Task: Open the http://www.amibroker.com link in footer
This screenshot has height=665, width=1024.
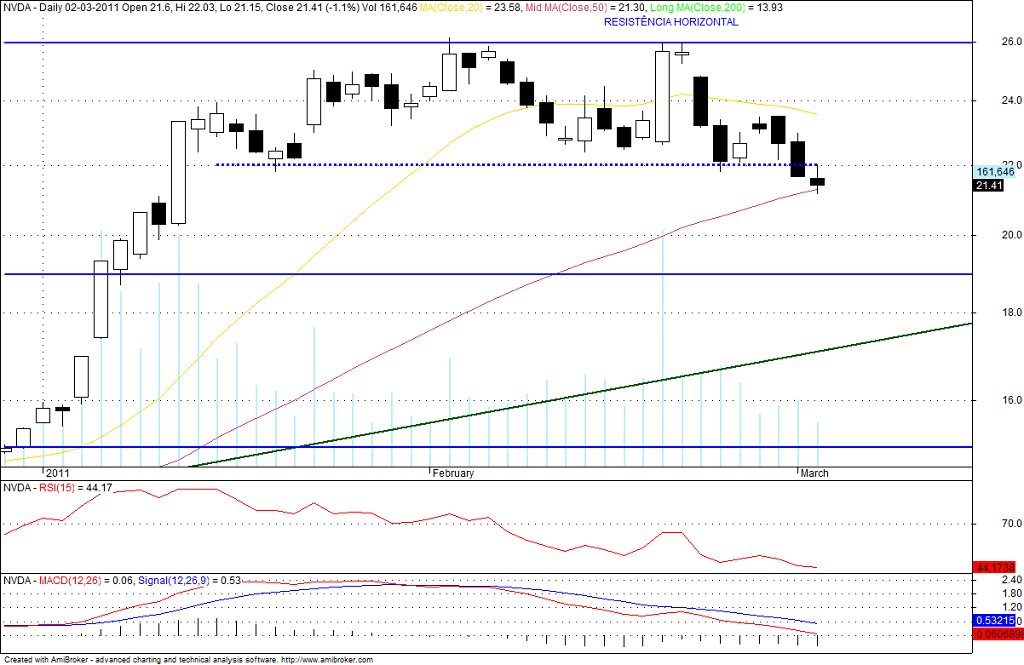Action: click(x=327, y=660)
